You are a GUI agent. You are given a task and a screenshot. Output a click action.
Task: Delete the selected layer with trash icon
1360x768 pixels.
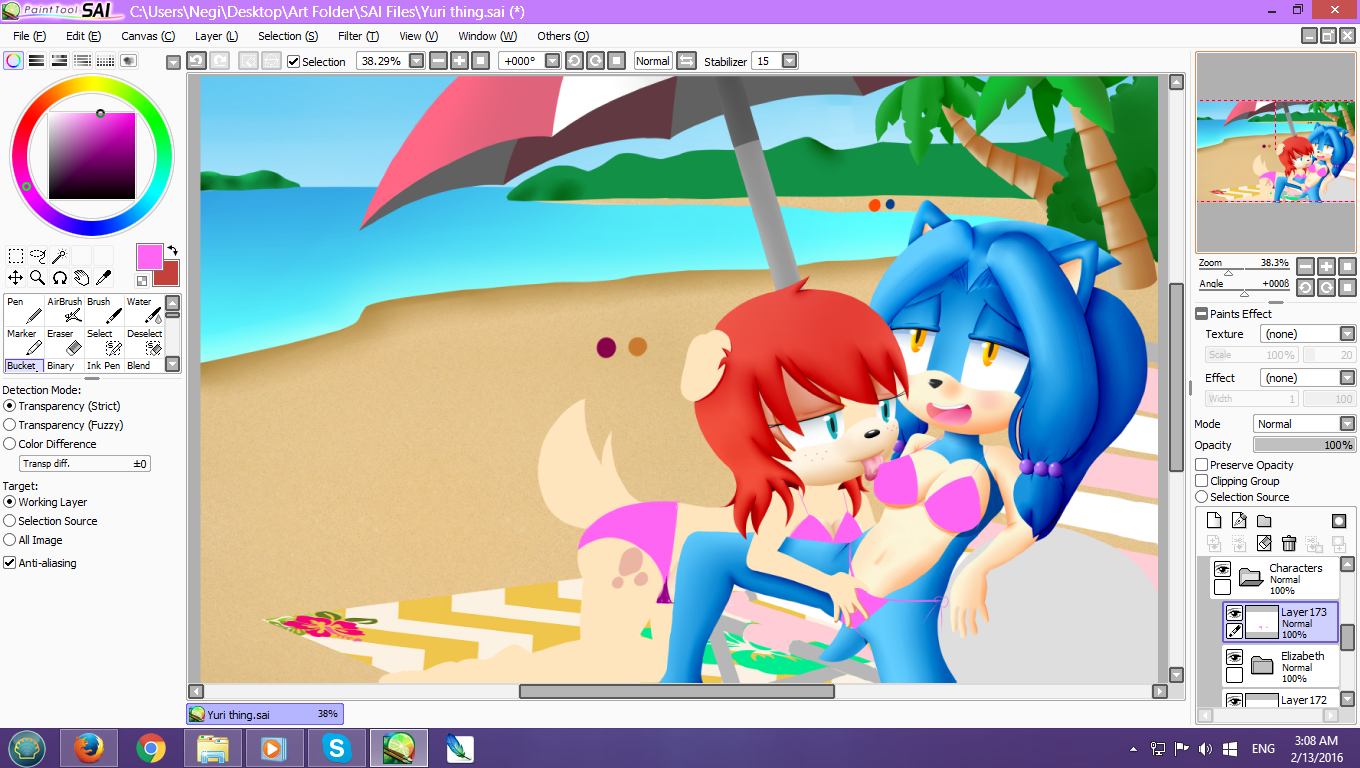point(1289,543)
